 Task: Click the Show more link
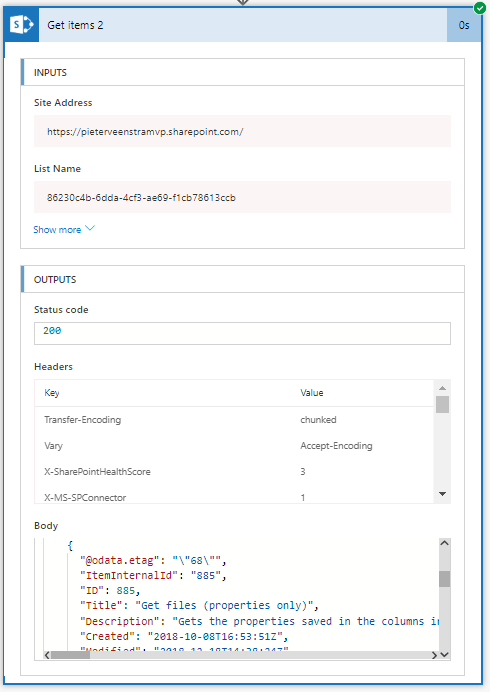click(57, 229)
